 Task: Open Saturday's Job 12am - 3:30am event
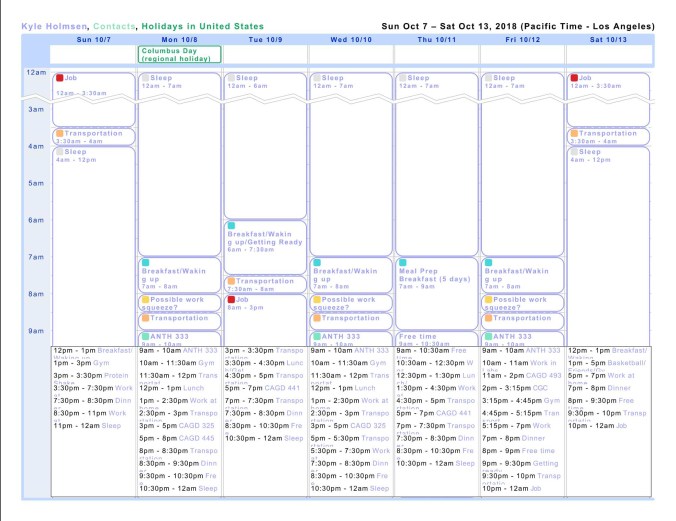pyautogui.click(x=608, y=99)
